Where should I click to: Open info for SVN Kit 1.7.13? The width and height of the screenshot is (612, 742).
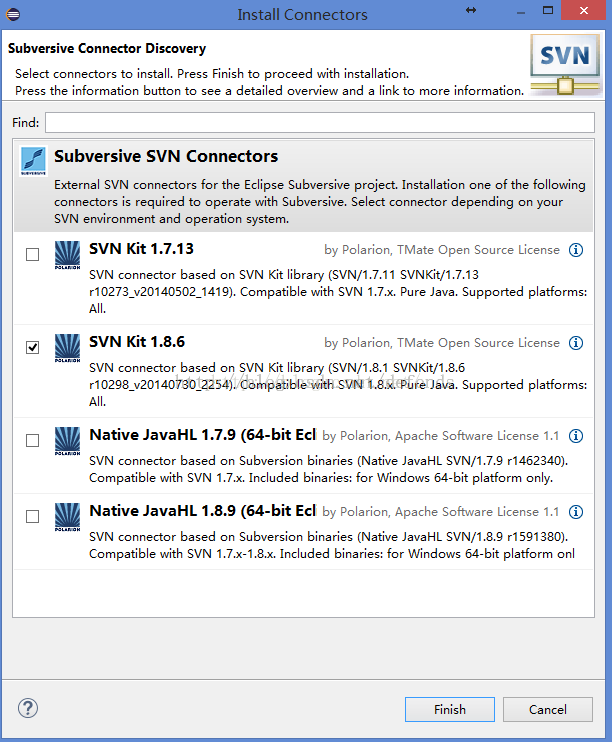click(x=576, y=250)
